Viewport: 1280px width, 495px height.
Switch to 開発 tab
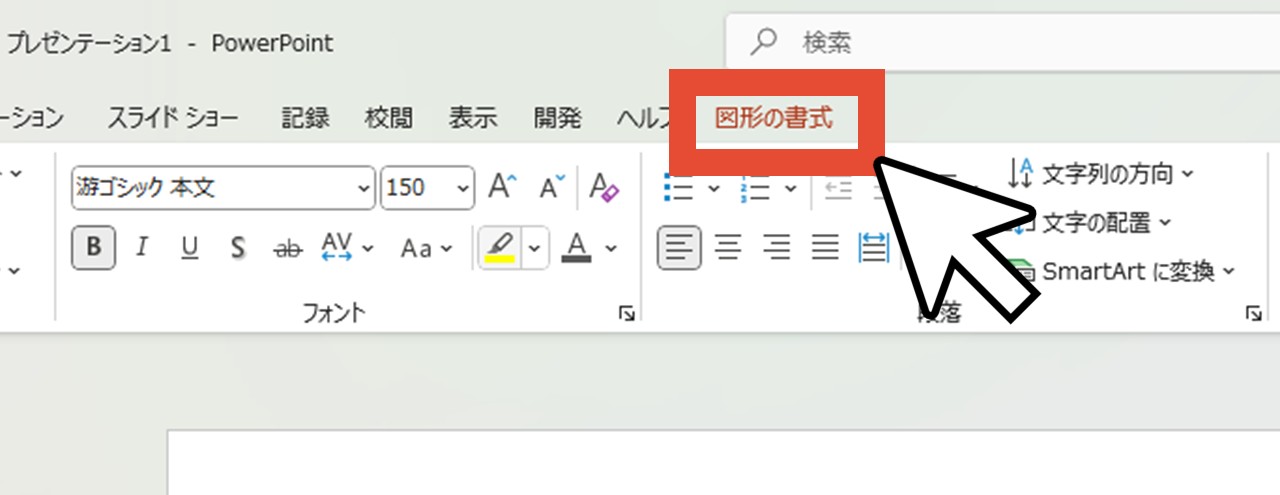coord(557,118)
